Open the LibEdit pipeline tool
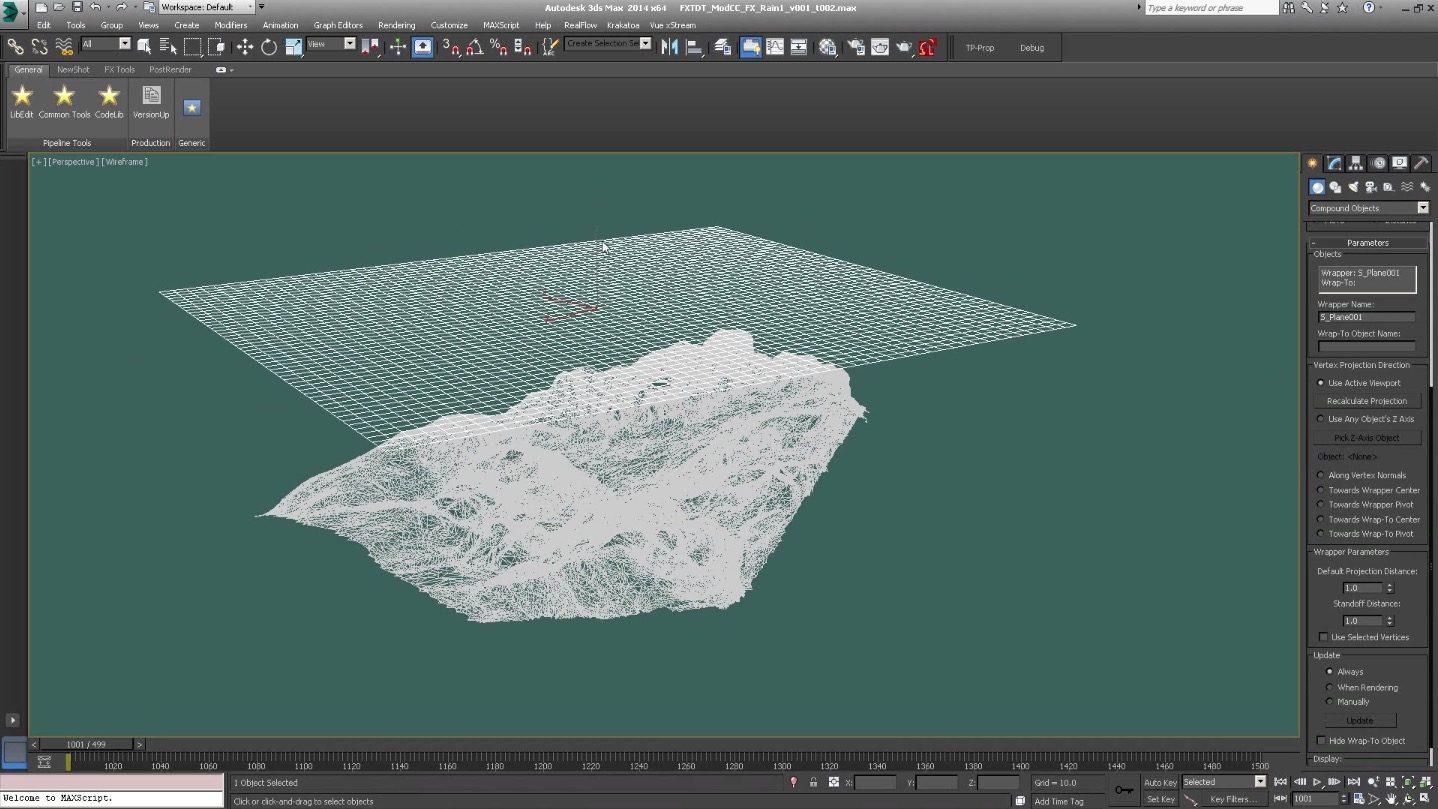 pos(22,102)
